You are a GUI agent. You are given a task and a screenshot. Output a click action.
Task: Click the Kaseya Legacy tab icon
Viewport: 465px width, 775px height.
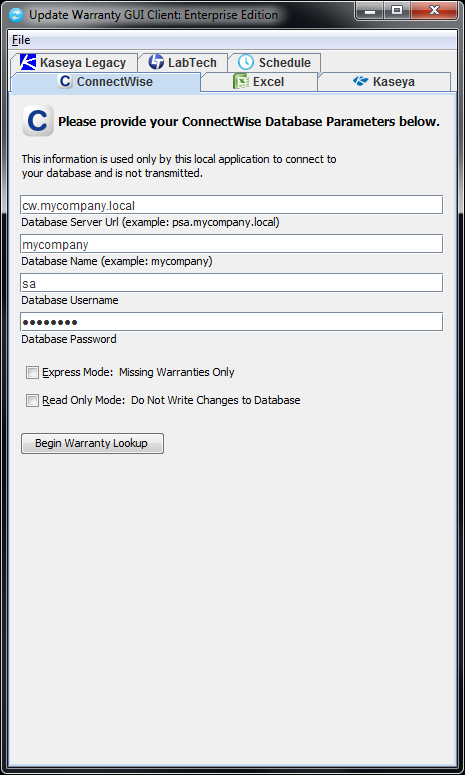point(28,62)
